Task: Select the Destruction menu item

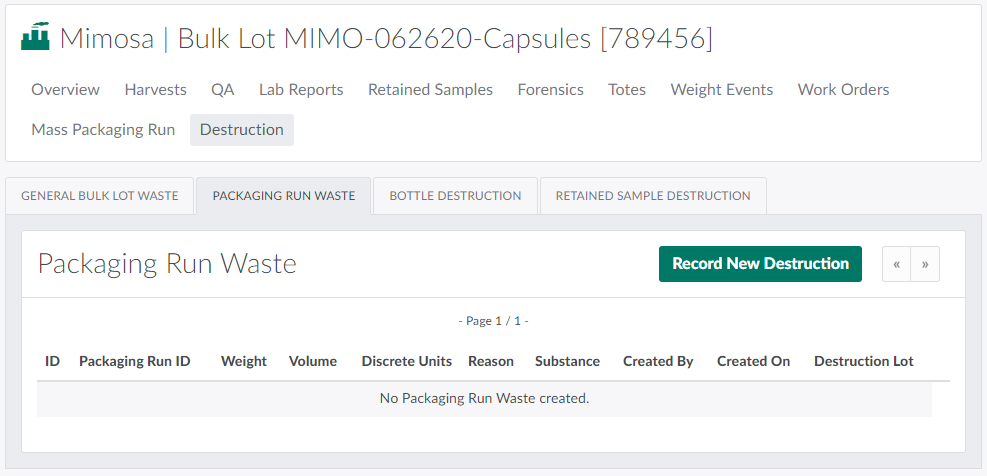Action: tap(242, 130)
